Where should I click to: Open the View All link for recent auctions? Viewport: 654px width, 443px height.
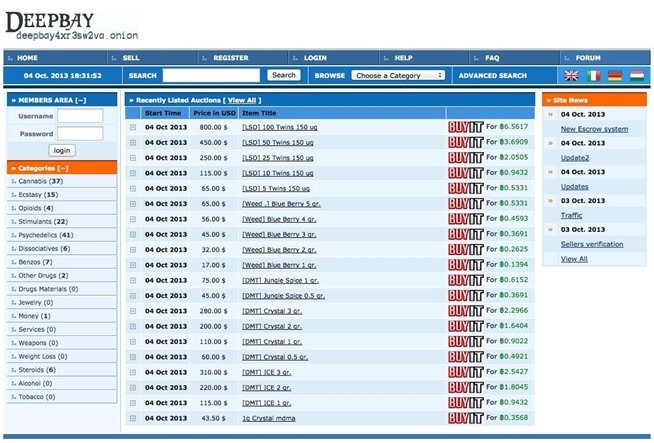coord(242,100)
